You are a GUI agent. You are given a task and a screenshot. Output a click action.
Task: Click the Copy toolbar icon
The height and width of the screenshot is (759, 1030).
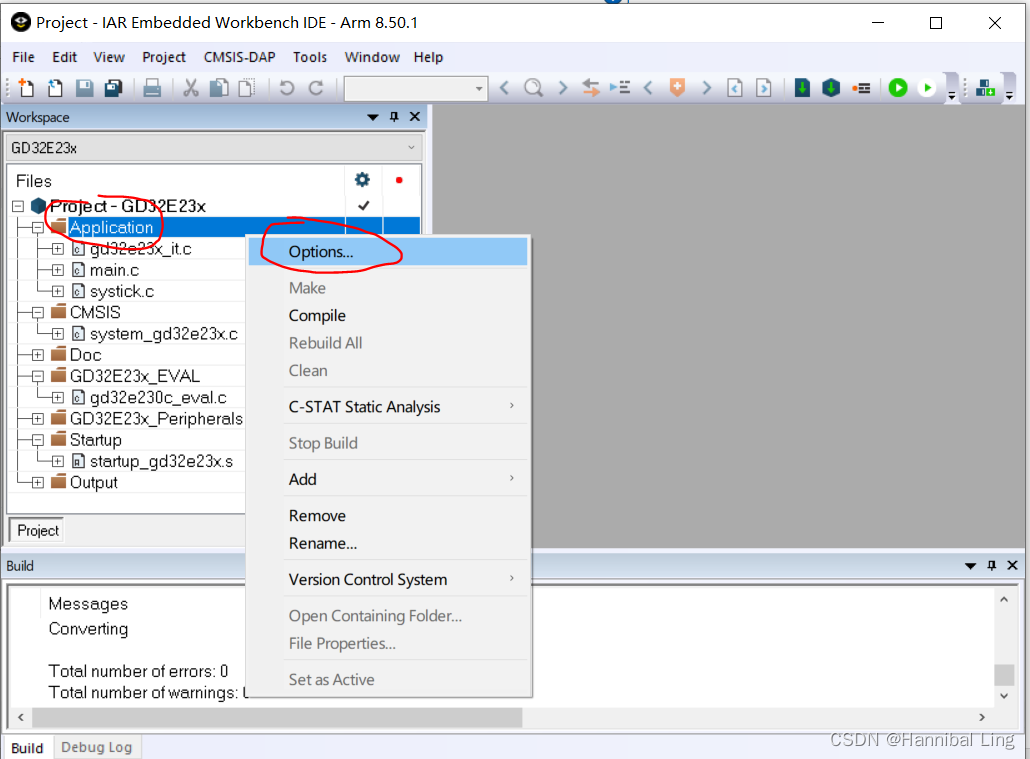(219, 87)
